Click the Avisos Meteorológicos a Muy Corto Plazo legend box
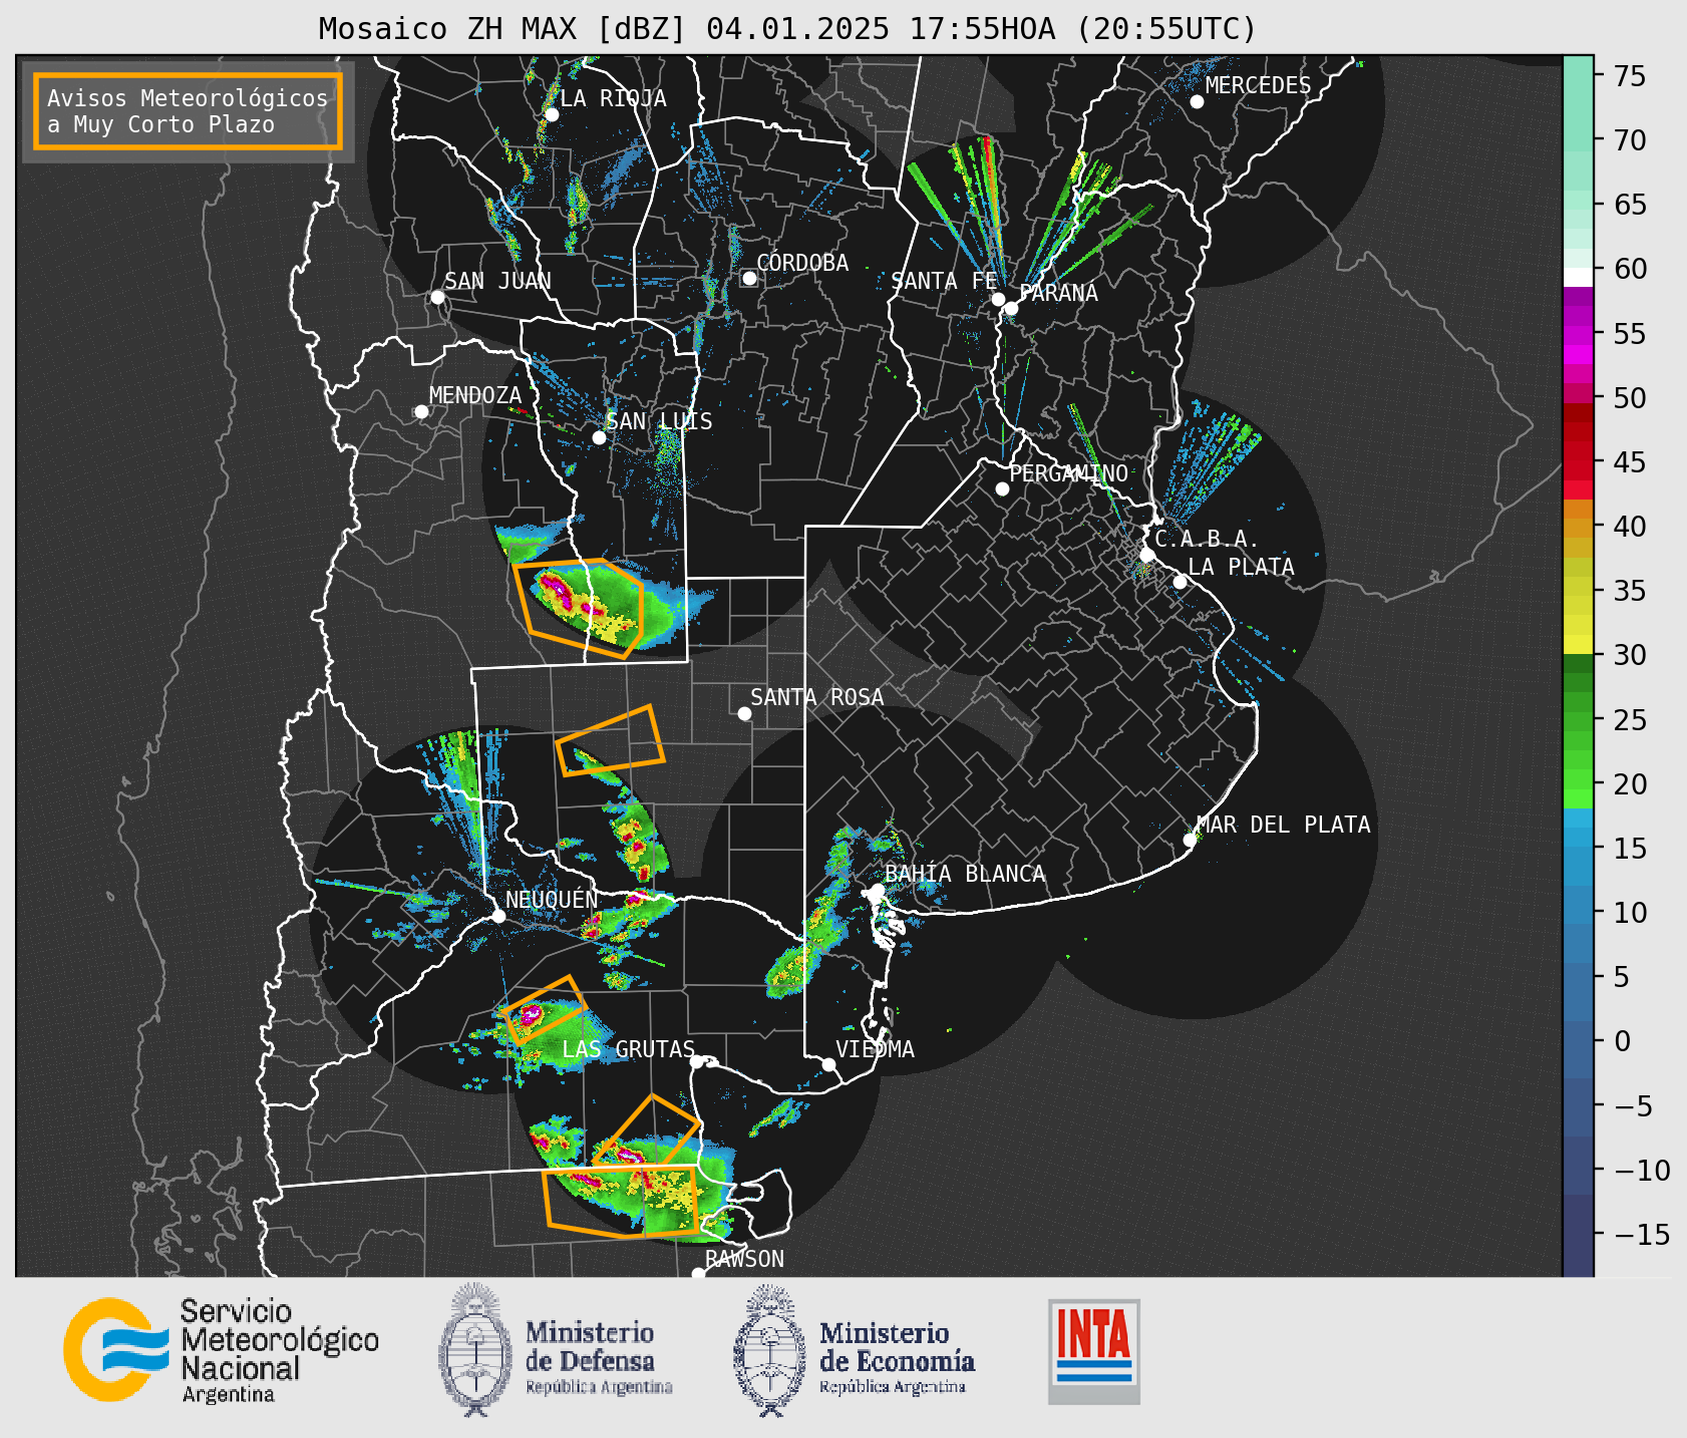 point(188,111)
